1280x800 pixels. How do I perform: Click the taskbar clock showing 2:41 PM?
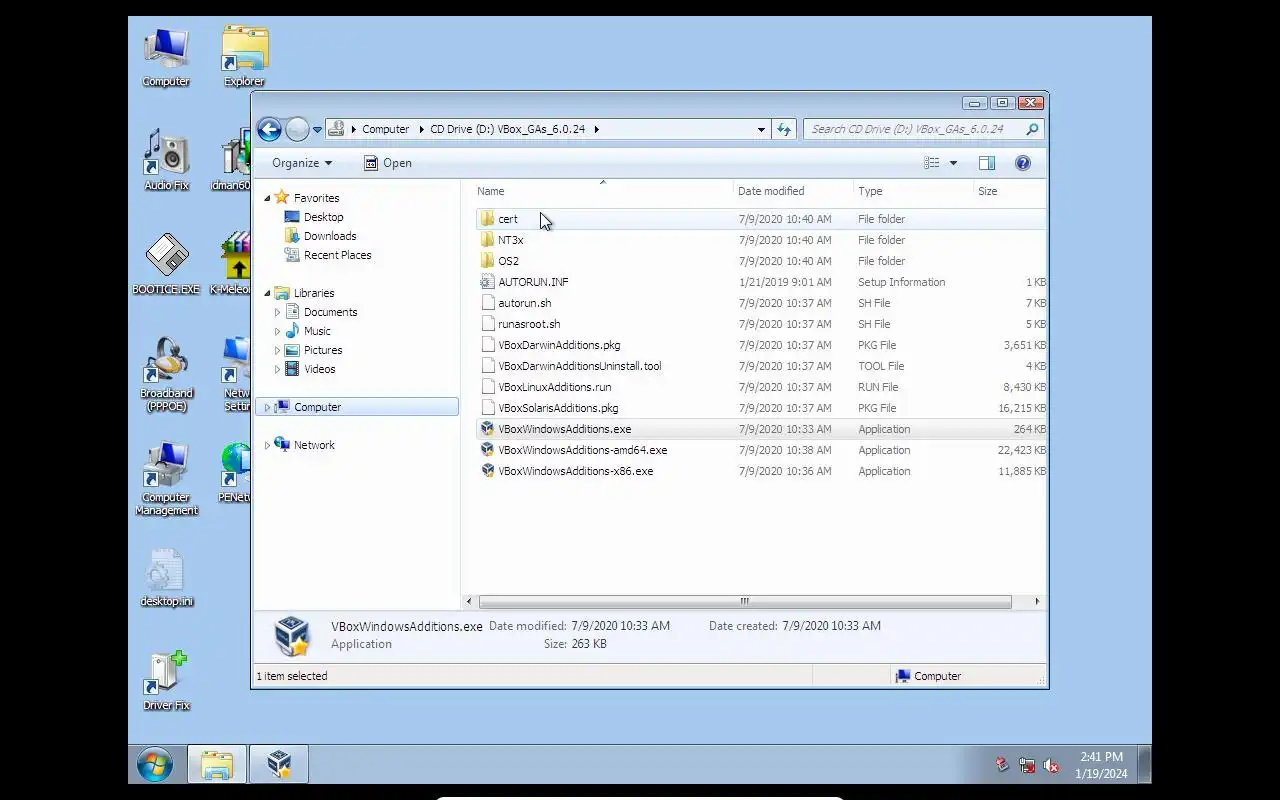(1101, 765)
